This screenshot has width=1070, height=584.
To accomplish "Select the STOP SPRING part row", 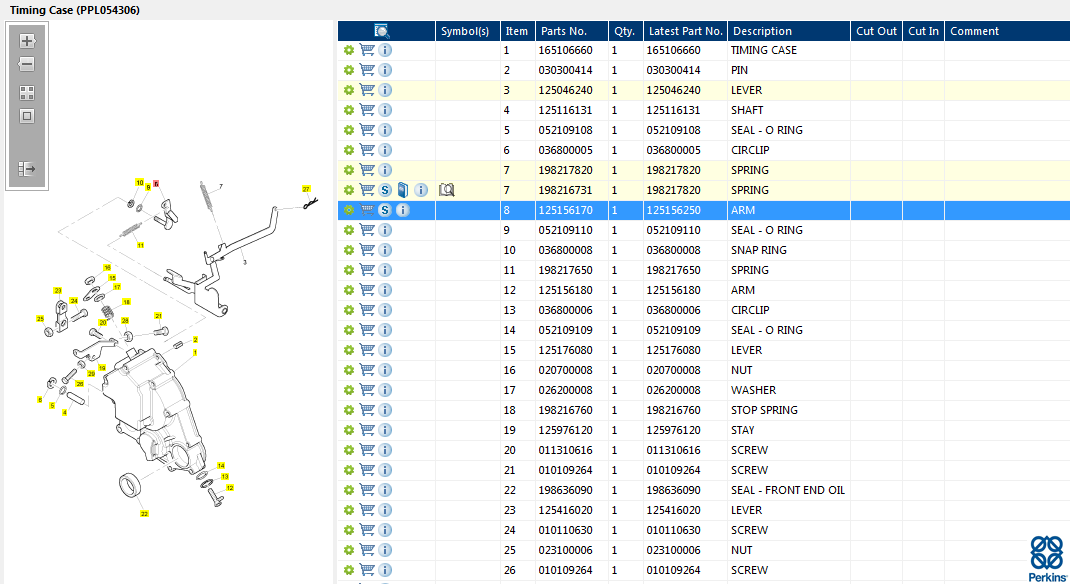I will 764,410.
